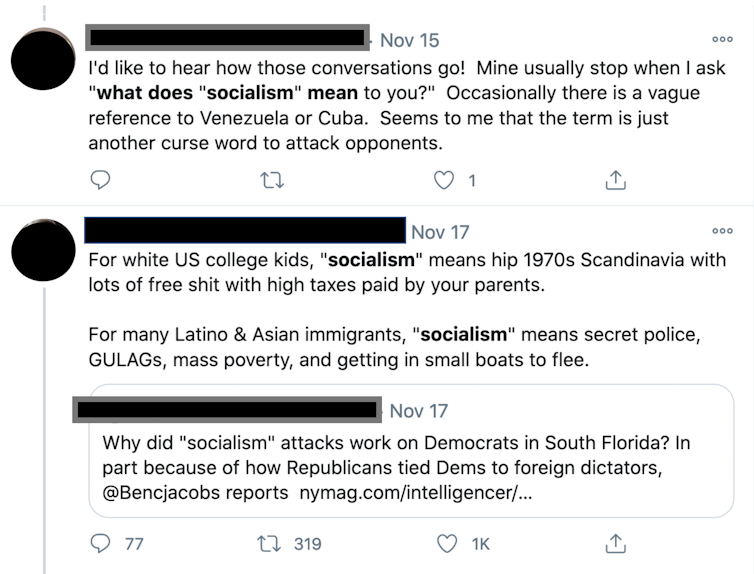Click the Nov 17 timestamp above the Scandinavia tweet

[440, 232]
